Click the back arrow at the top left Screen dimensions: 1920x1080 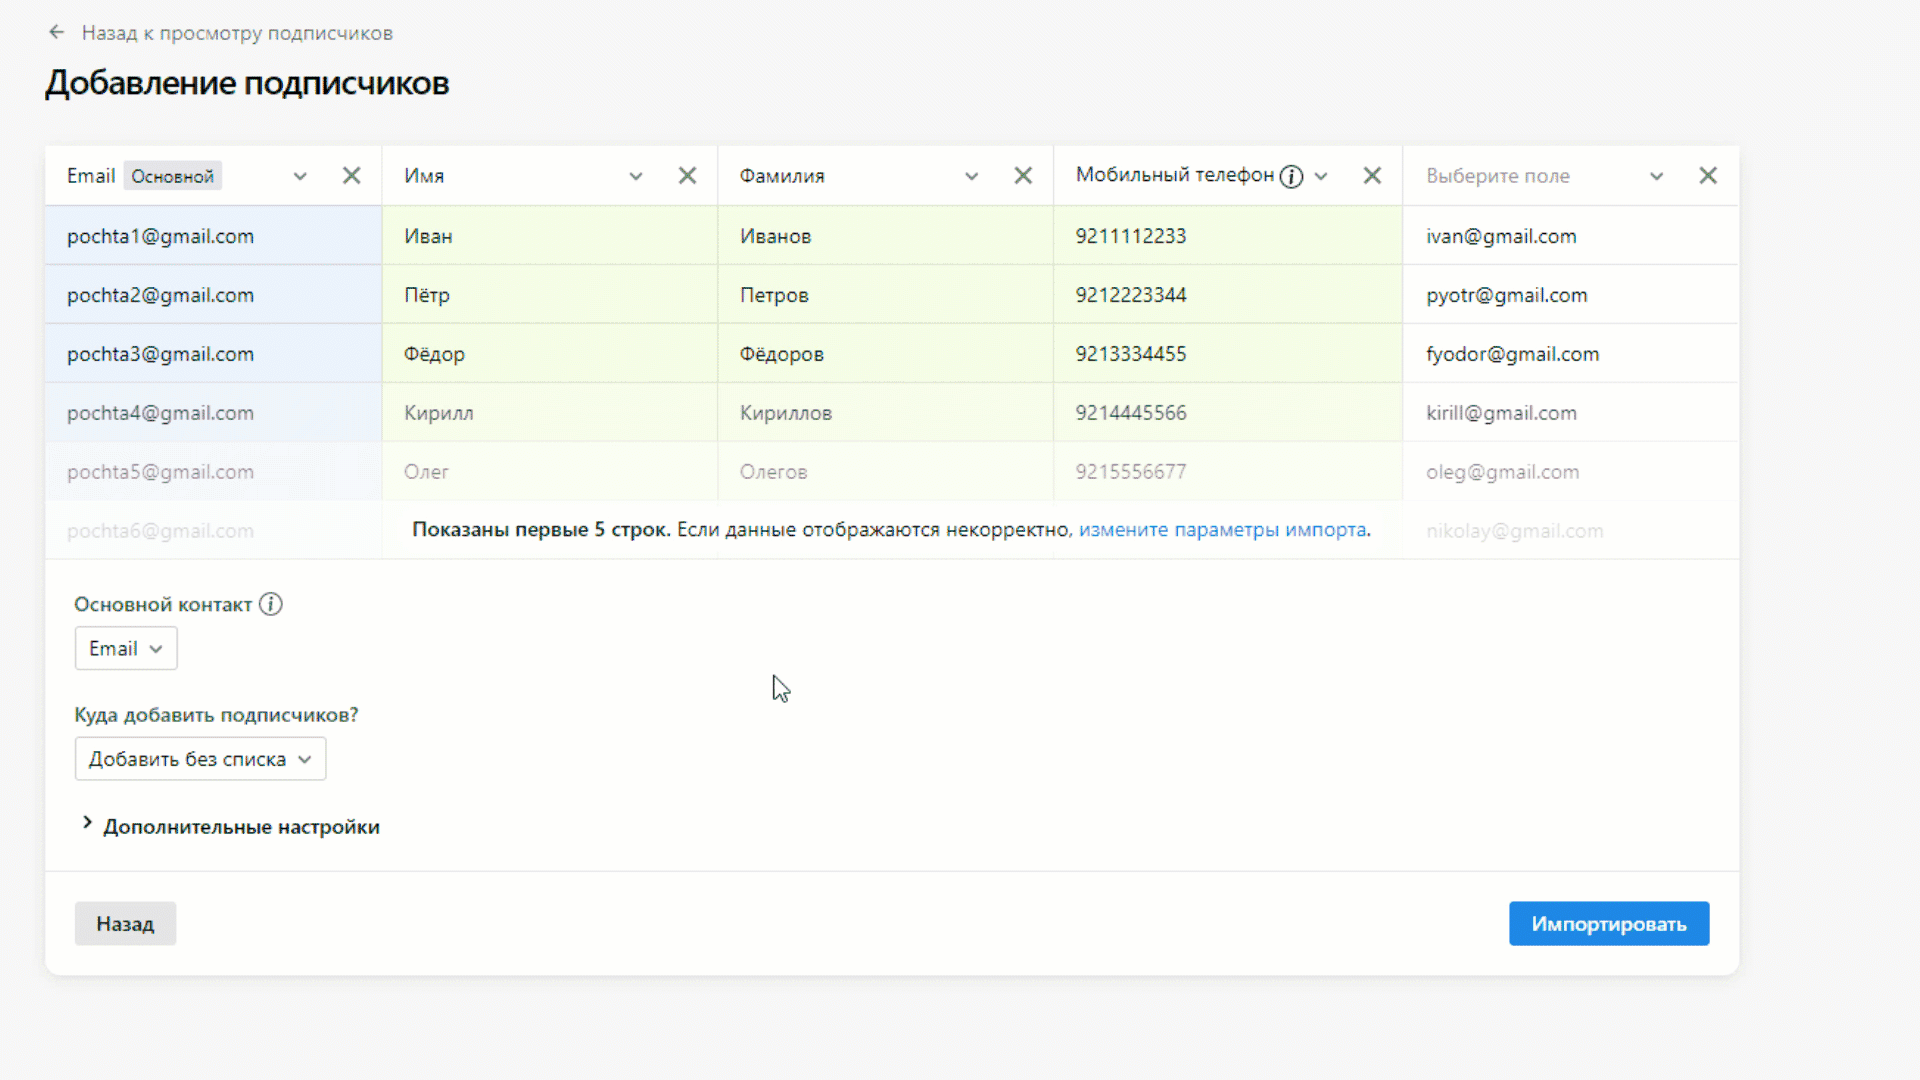[56, 31]
